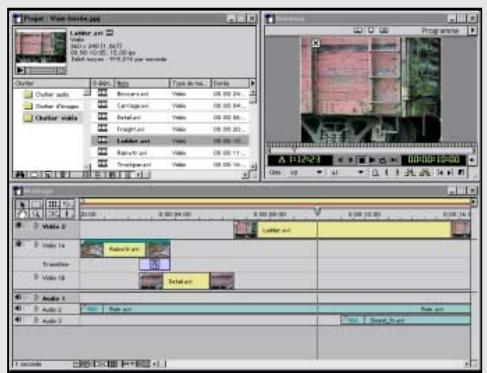The height and width of the screenshot is (373, 487).
Task: Click the Lift button in the monitor bottom row
Action: click(x=409, y=172)
